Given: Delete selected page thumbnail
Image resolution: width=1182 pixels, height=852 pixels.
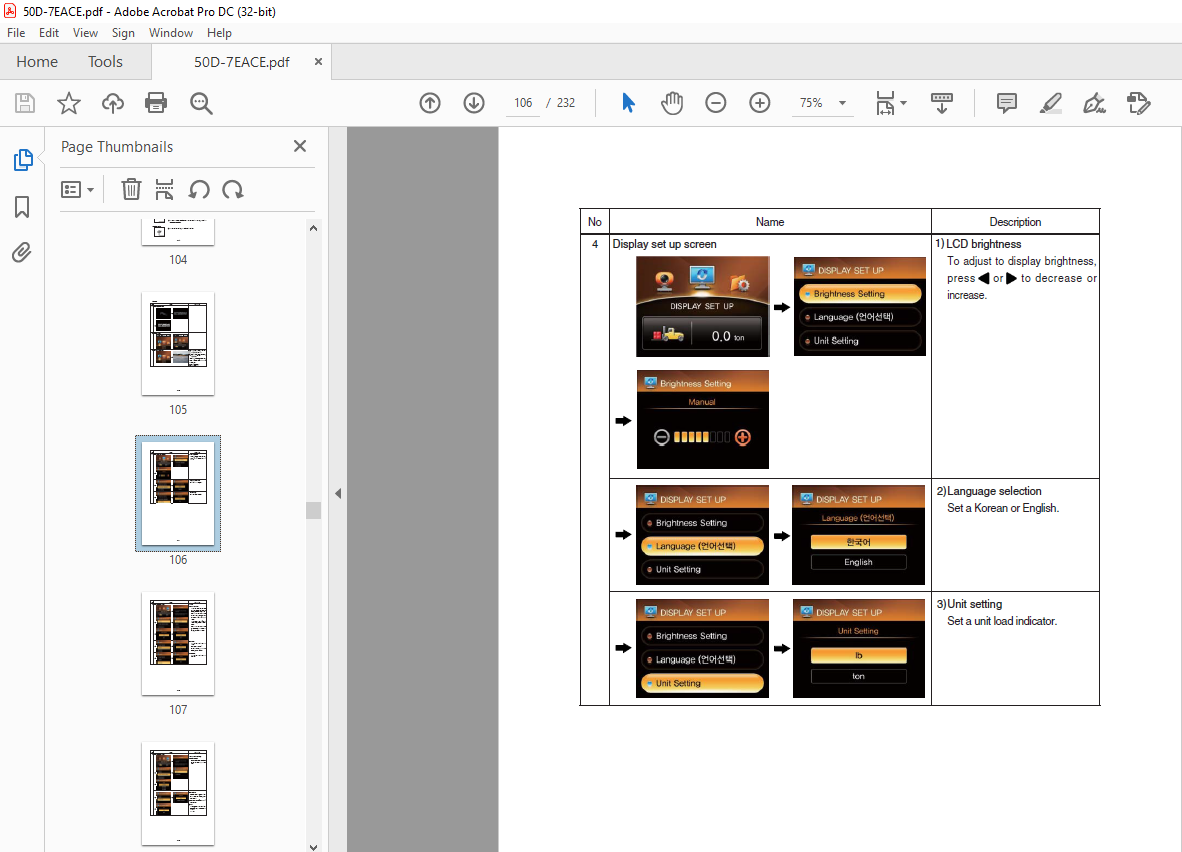Looking at the screenshot, I should tap(131, 189).
